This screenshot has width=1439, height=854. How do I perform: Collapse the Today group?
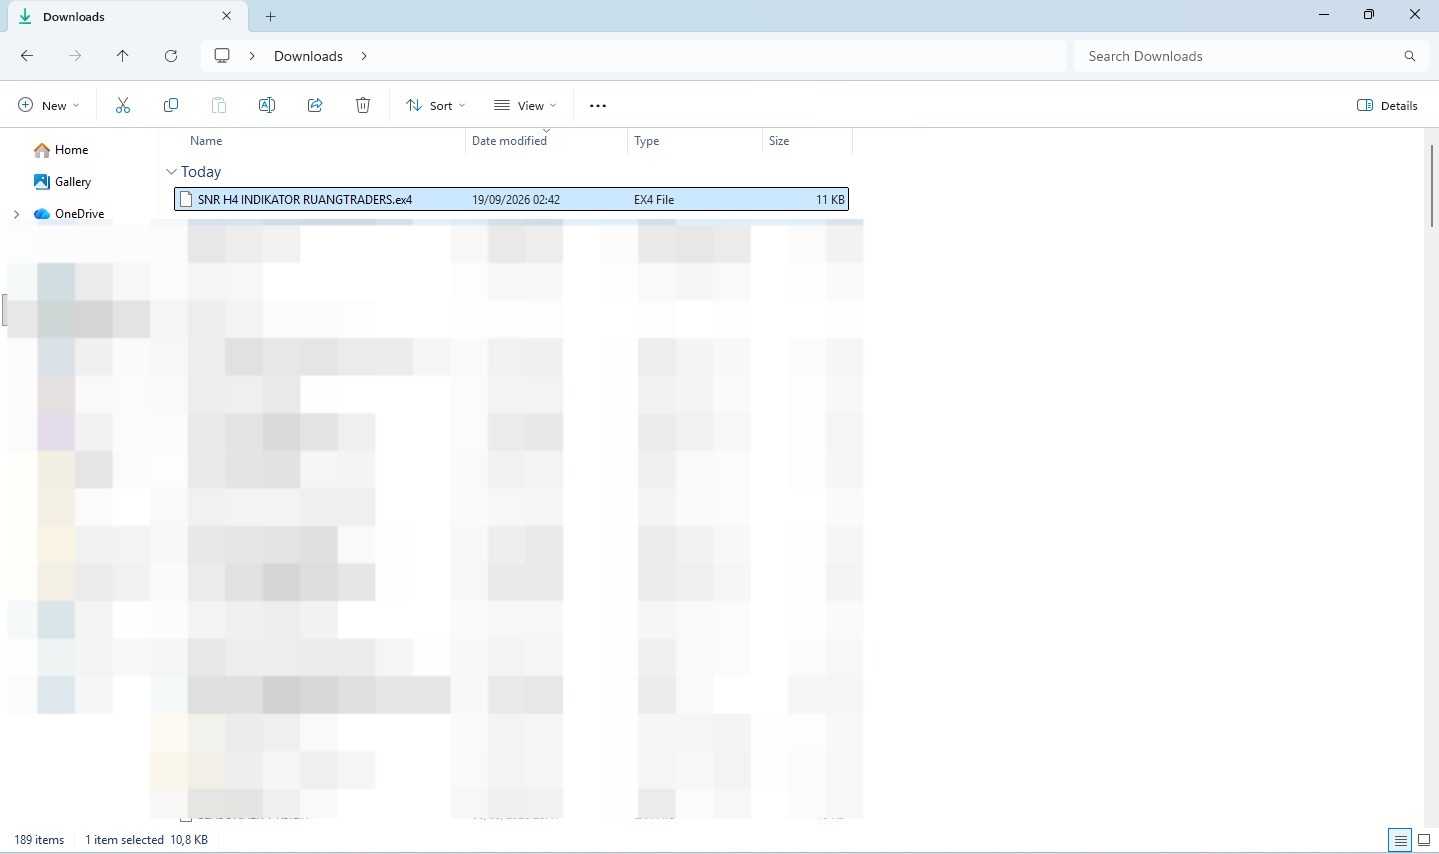coord(171,172)
